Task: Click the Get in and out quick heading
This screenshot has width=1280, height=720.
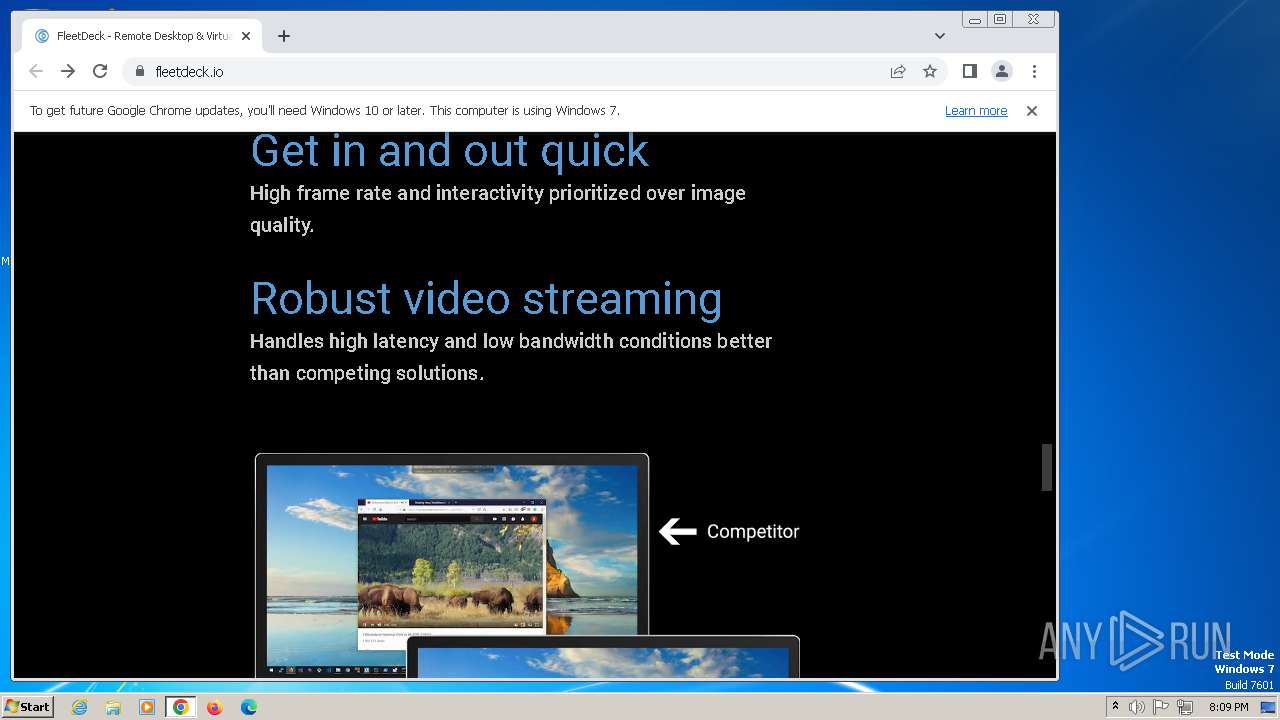Action: pyautogui.click(x=449, y=151)
